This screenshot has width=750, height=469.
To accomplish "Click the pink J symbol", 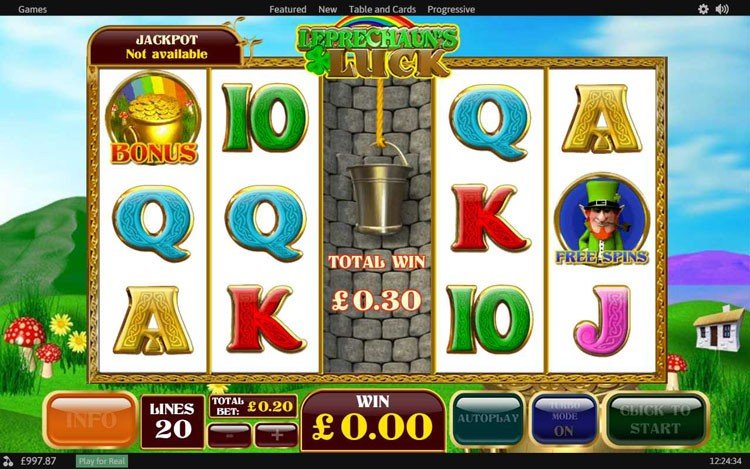I will [x=602, y=321].
